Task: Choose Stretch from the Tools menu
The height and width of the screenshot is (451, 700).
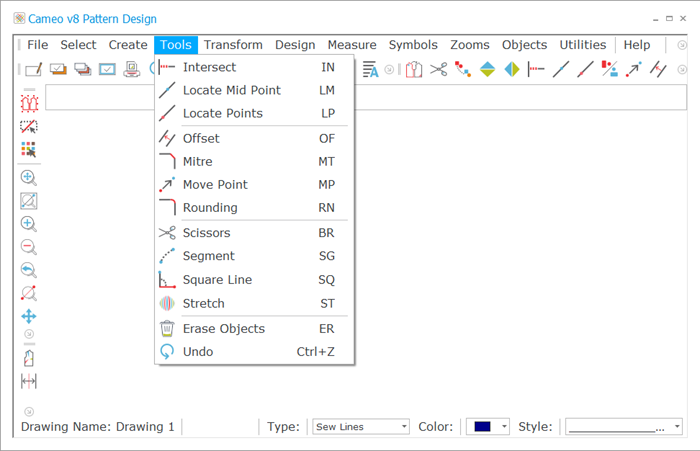Action: coord(254,304)
